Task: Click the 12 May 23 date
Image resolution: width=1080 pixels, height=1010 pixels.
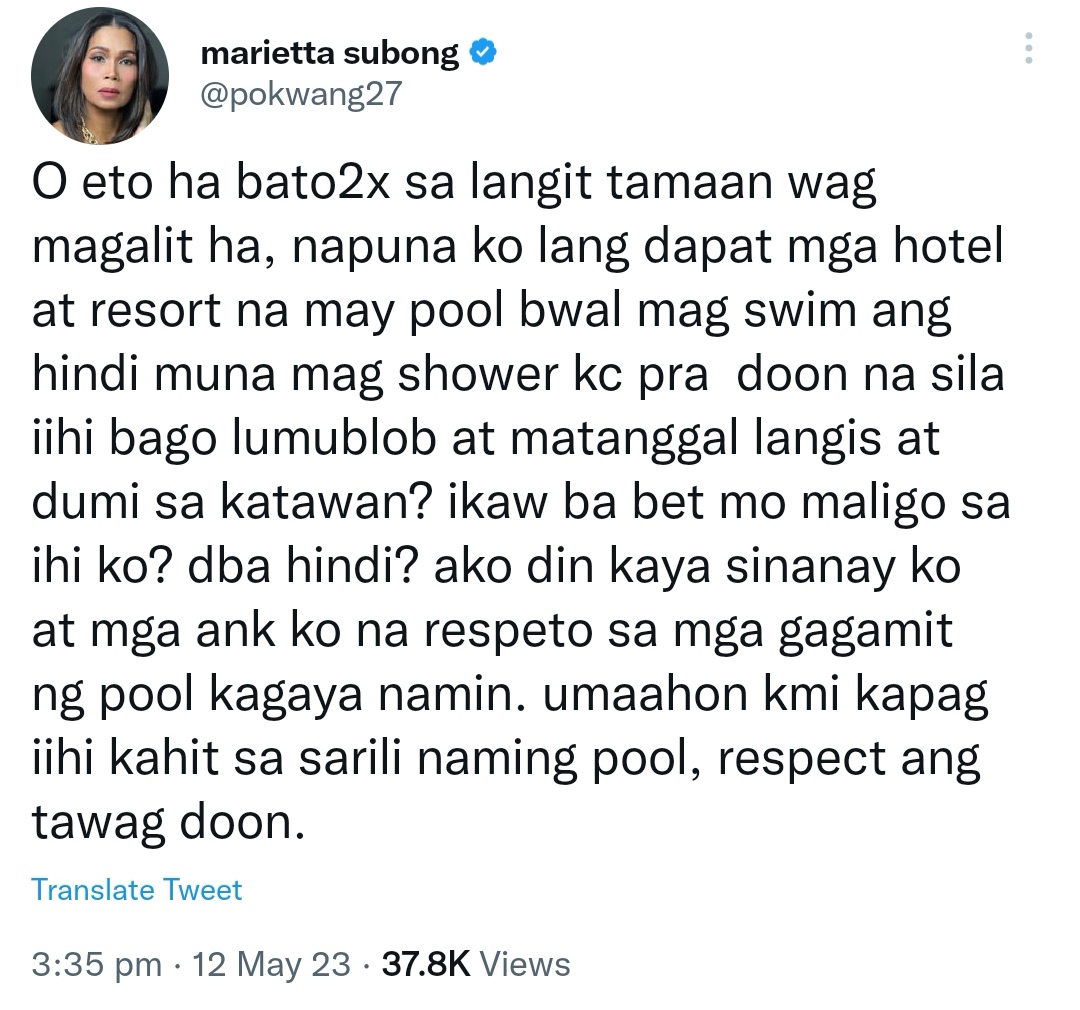Action: click(x=271, y=964)
